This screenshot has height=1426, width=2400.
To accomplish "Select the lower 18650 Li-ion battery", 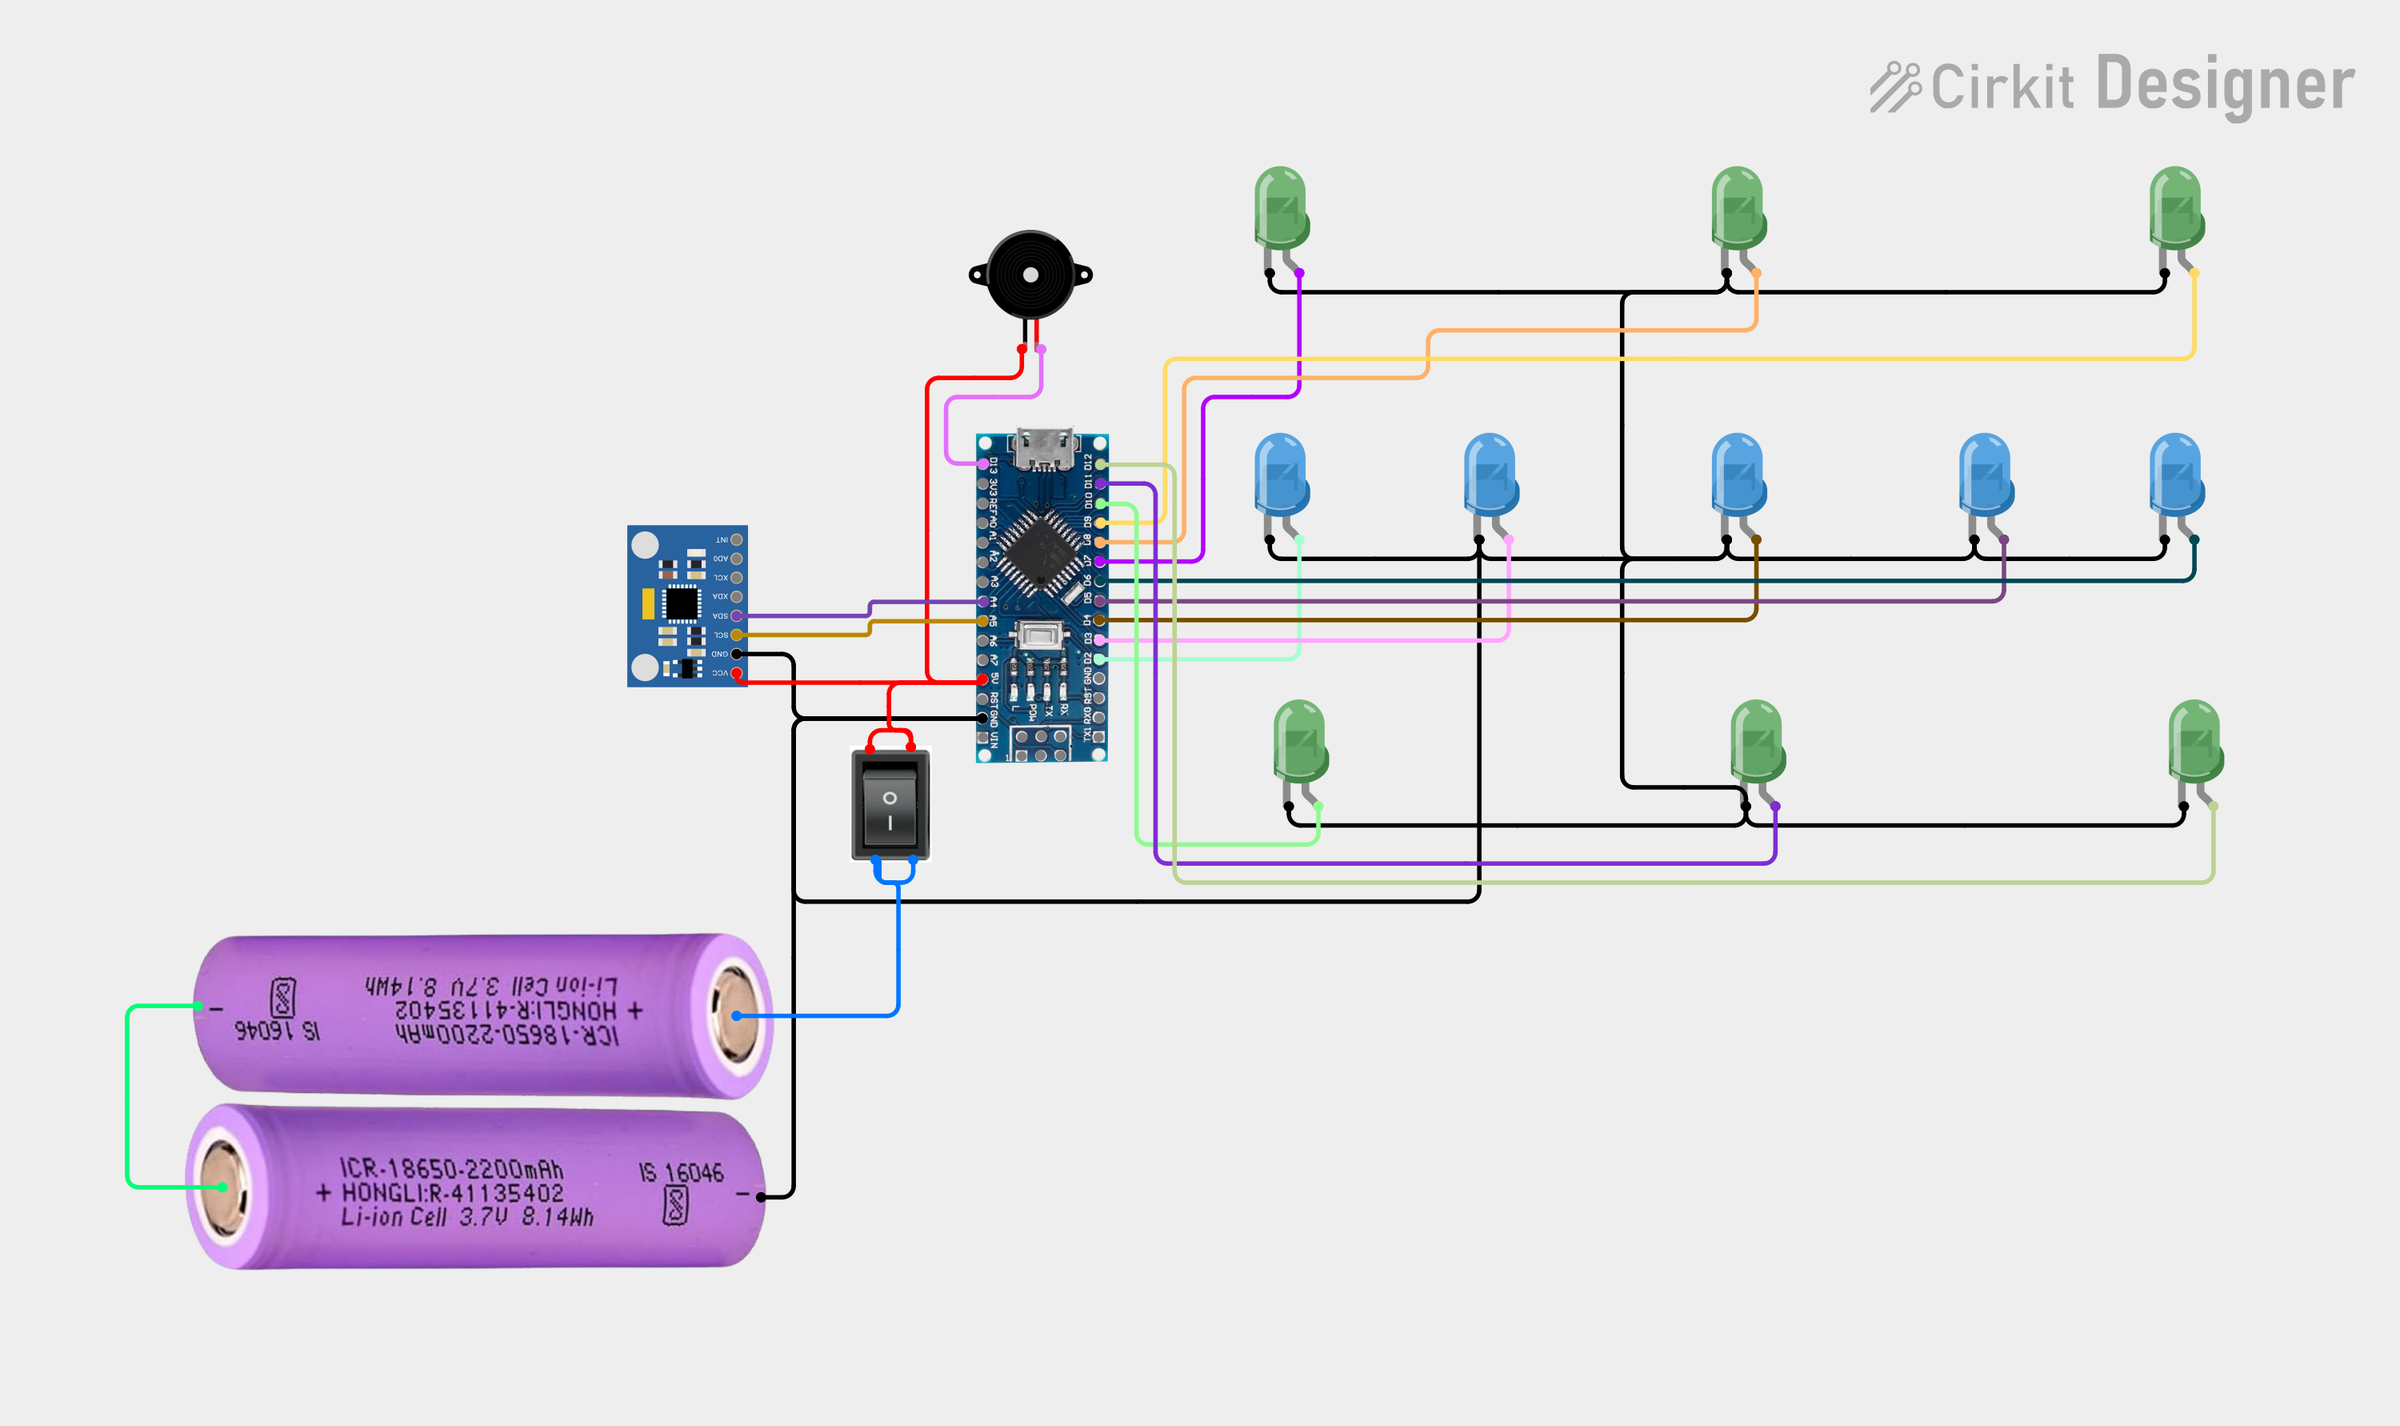I will coord(476,1187).
